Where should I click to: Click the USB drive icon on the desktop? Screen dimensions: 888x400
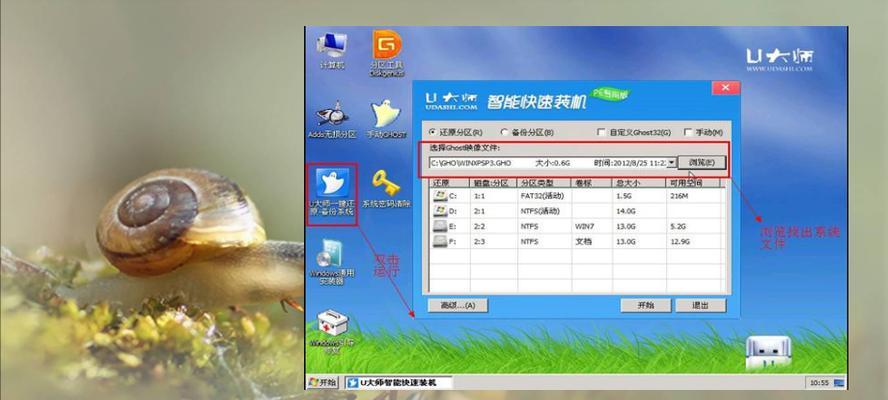click(768, 351)
